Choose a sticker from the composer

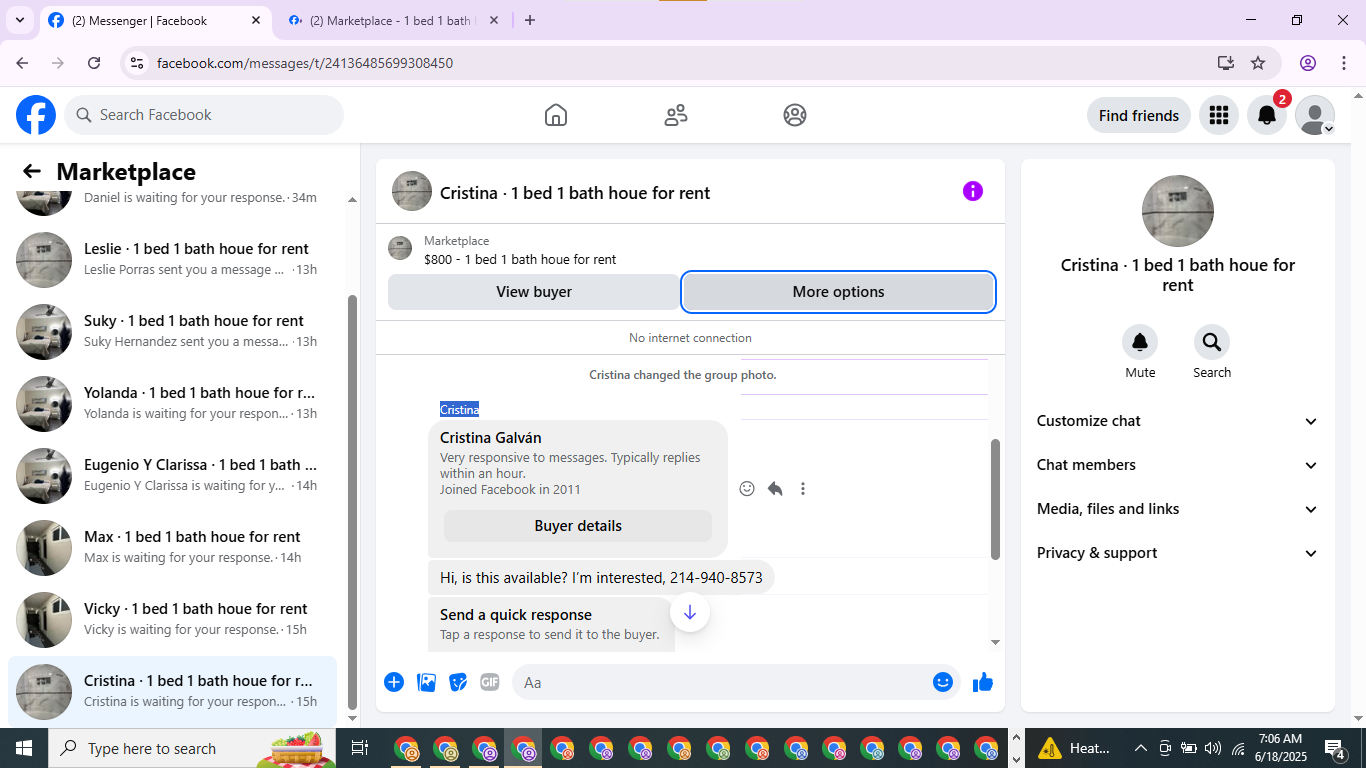tap(459, 682)
